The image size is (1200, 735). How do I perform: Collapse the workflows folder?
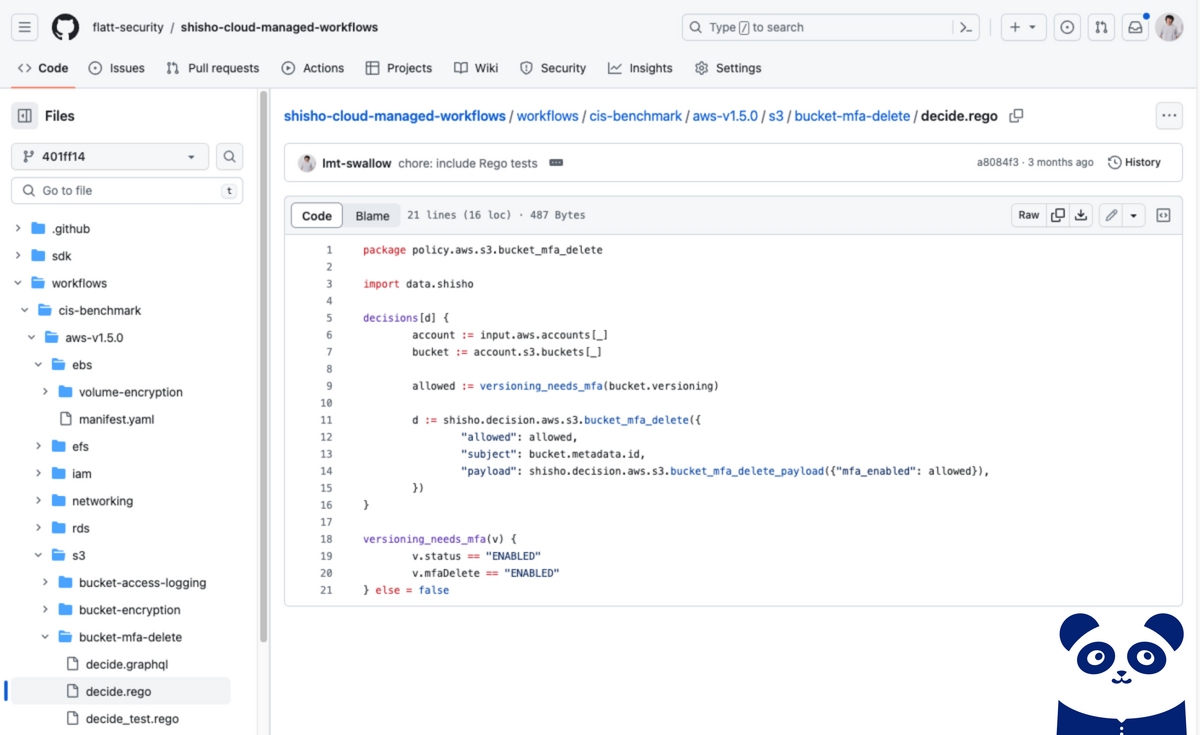point(18,283)
